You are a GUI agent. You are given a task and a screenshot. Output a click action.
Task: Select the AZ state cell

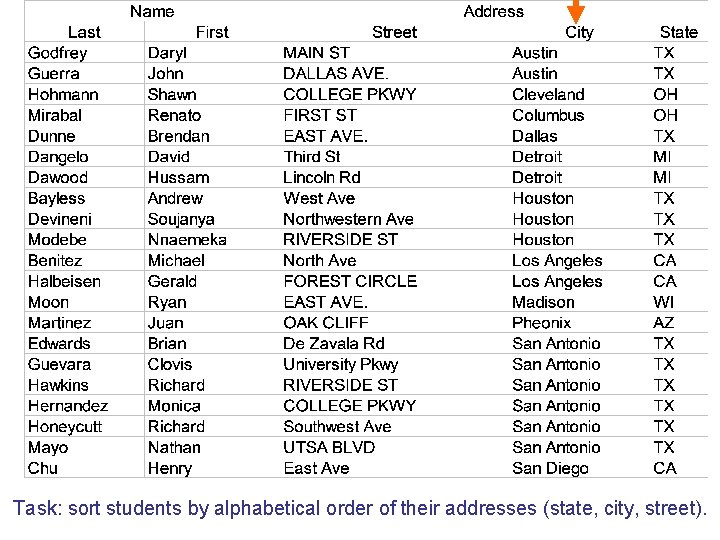[x=664, y=323]
